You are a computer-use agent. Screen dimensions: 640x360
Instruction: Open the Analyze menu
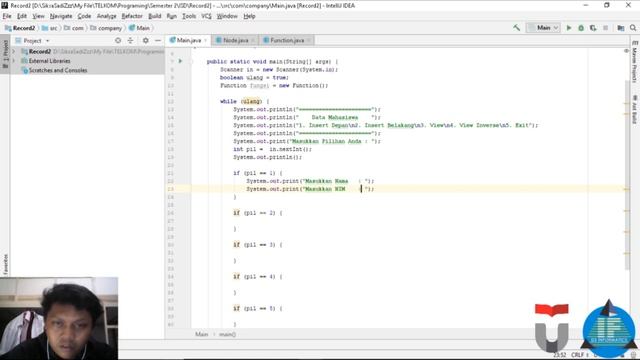click(107, 16)
